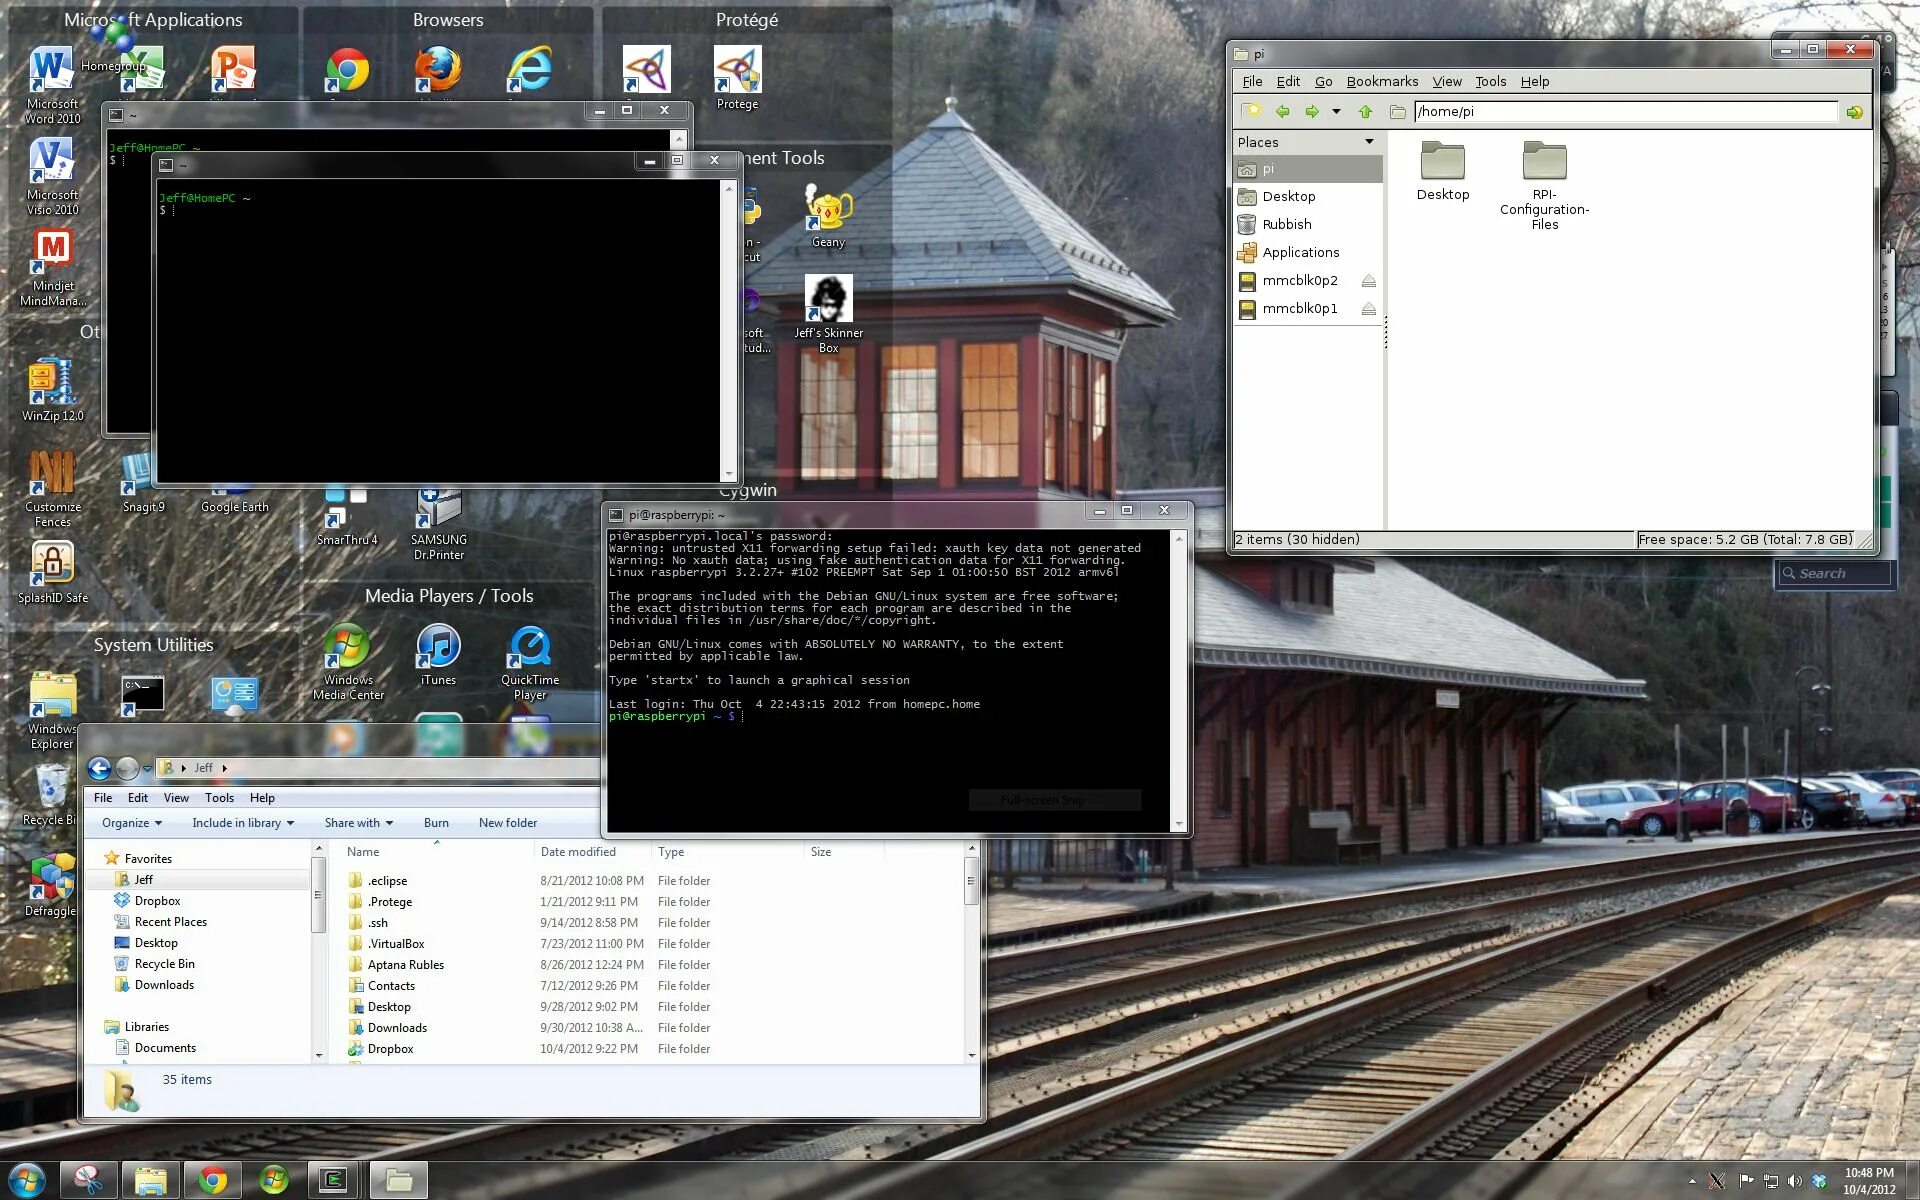Open the Include in library dropdown
Viewport: 1920px width, 1200px height.
[x=243, y=823]
